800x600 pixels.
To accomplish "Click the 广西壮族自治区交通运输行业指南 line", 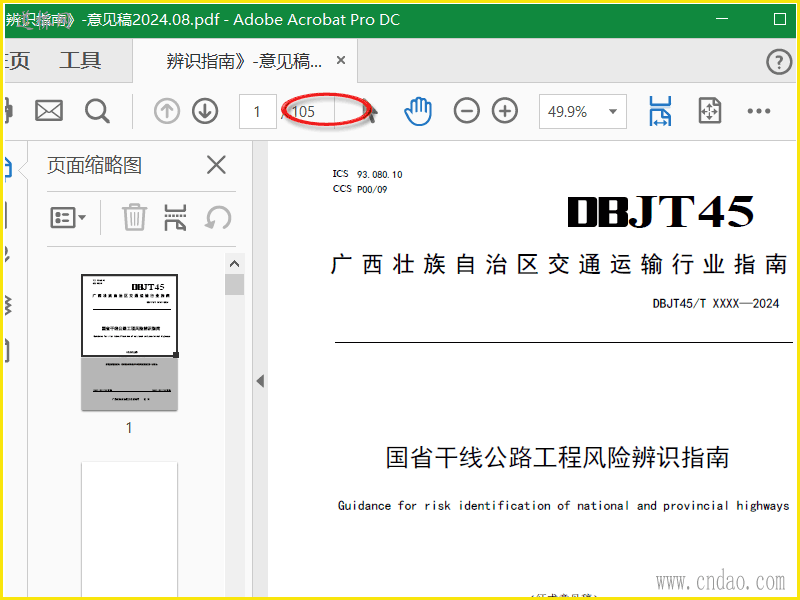I will 559,265.
